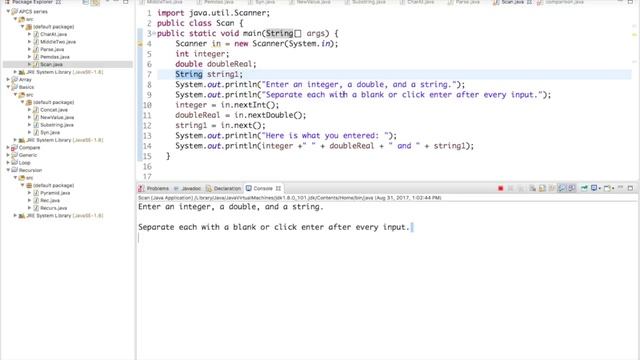
Task: Select Substring.java in Package Explorer tree
Action: (x=57, y=125)
